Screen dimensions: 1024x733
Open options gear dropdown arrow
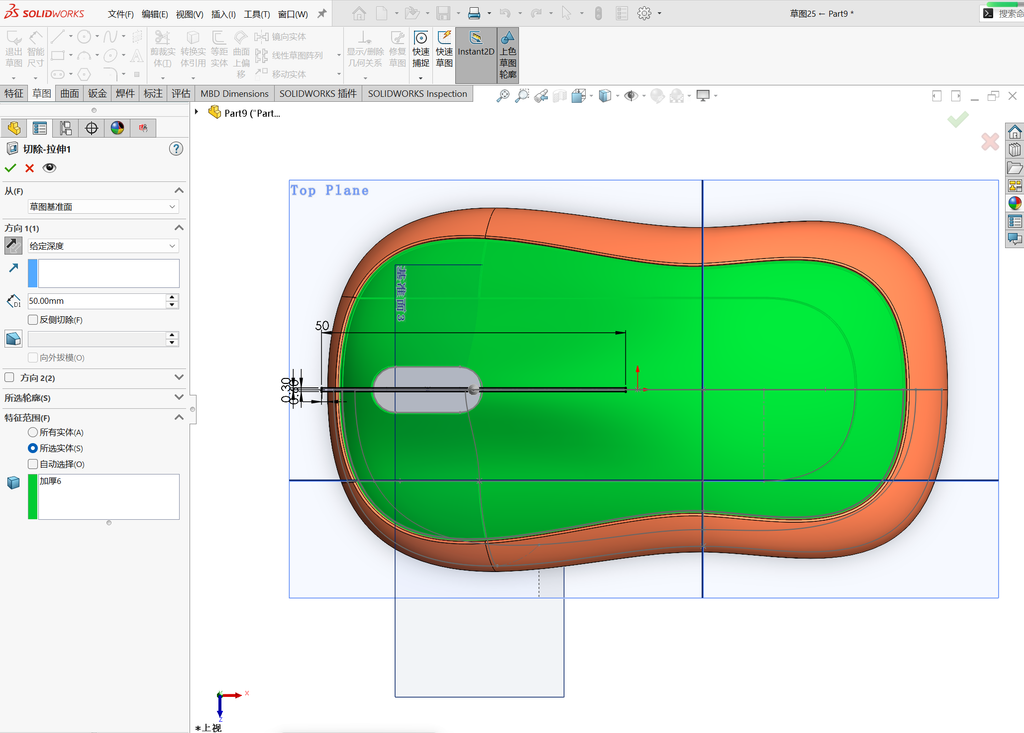659,14
